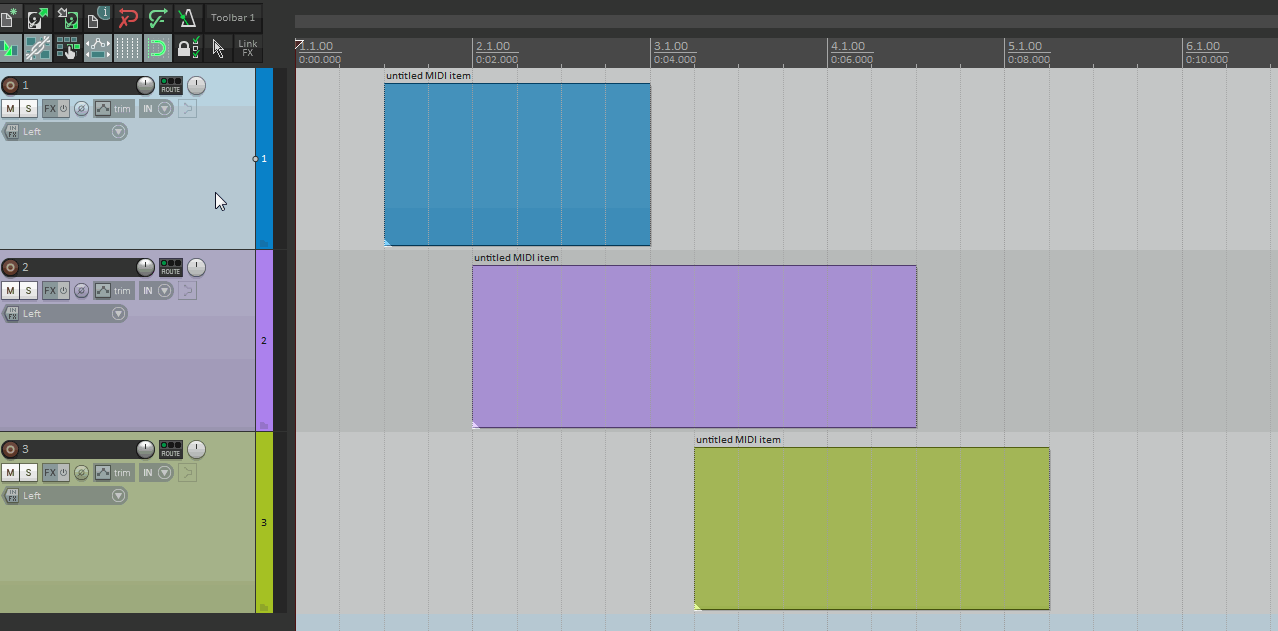This screenshot has width=1278, height=631.
Task: Click the Link FX button
Action: [x=247, y=48]
